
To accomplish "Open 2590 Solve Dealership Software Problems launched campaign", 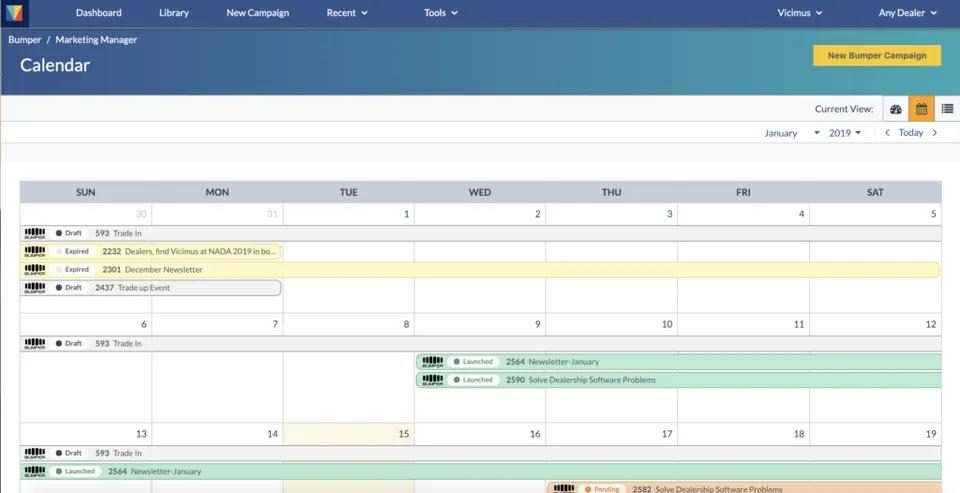I will point(679,380).
